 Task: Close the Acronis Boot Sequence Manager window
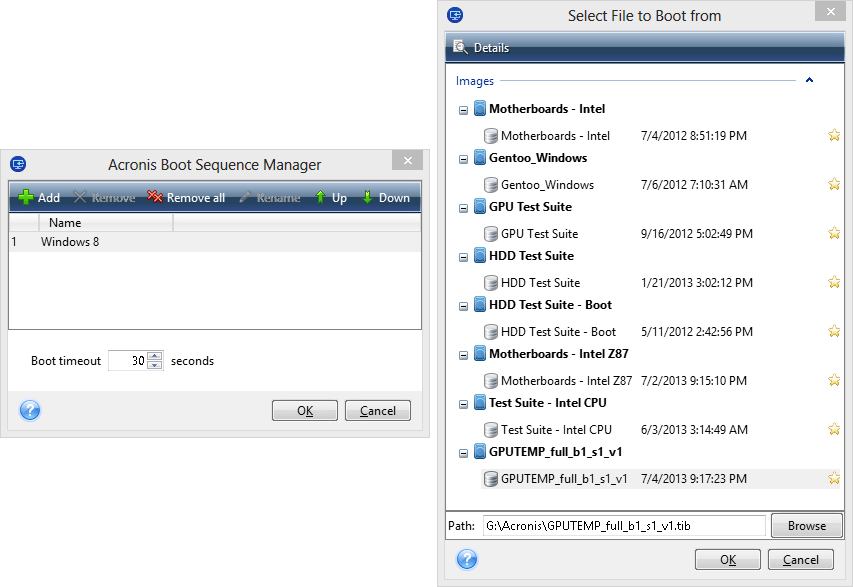[407, 160]
